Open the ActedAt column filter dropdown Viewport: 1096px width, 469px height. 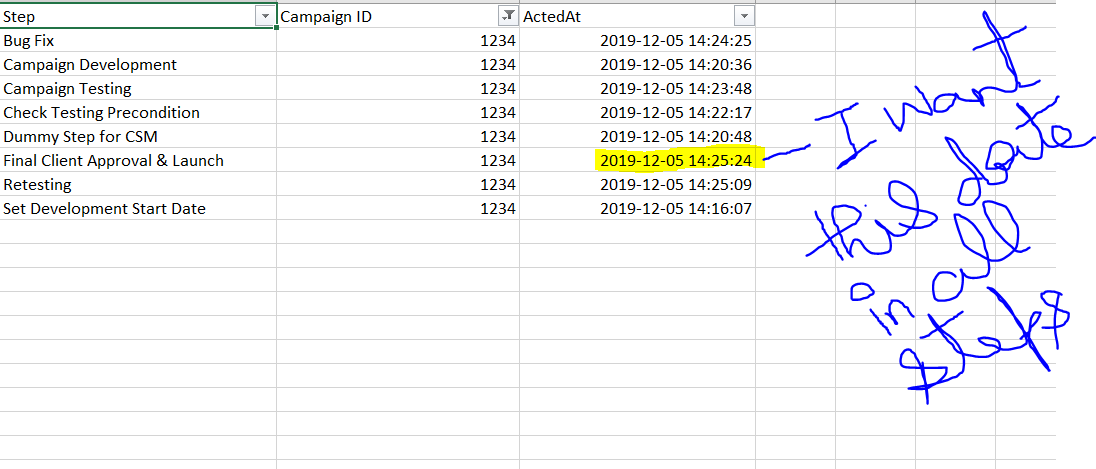click(744, 16)
